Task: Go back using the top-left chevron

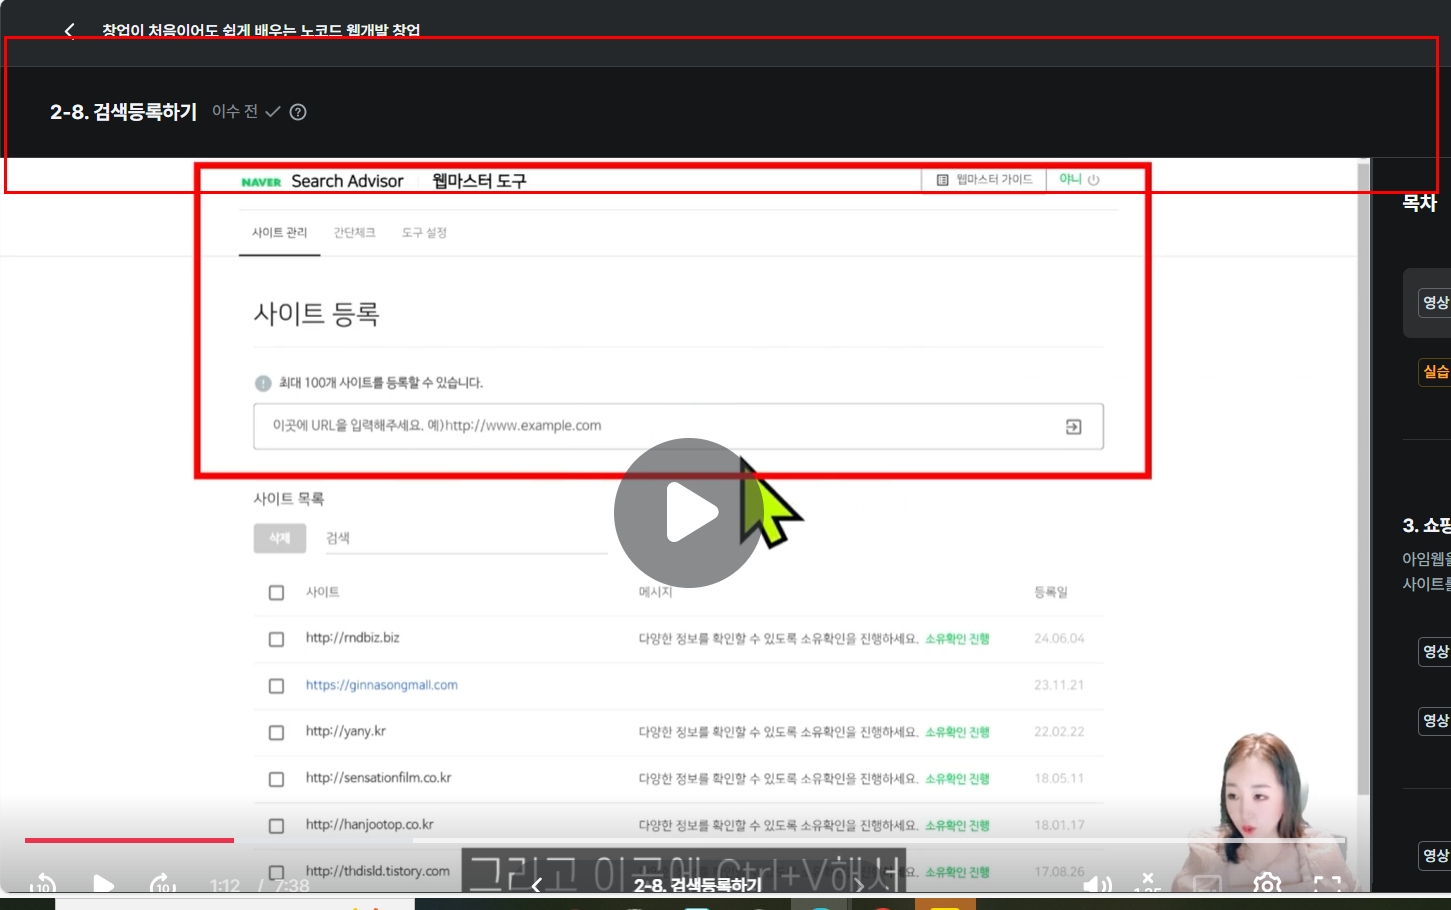Action: (x=69, y=31)
